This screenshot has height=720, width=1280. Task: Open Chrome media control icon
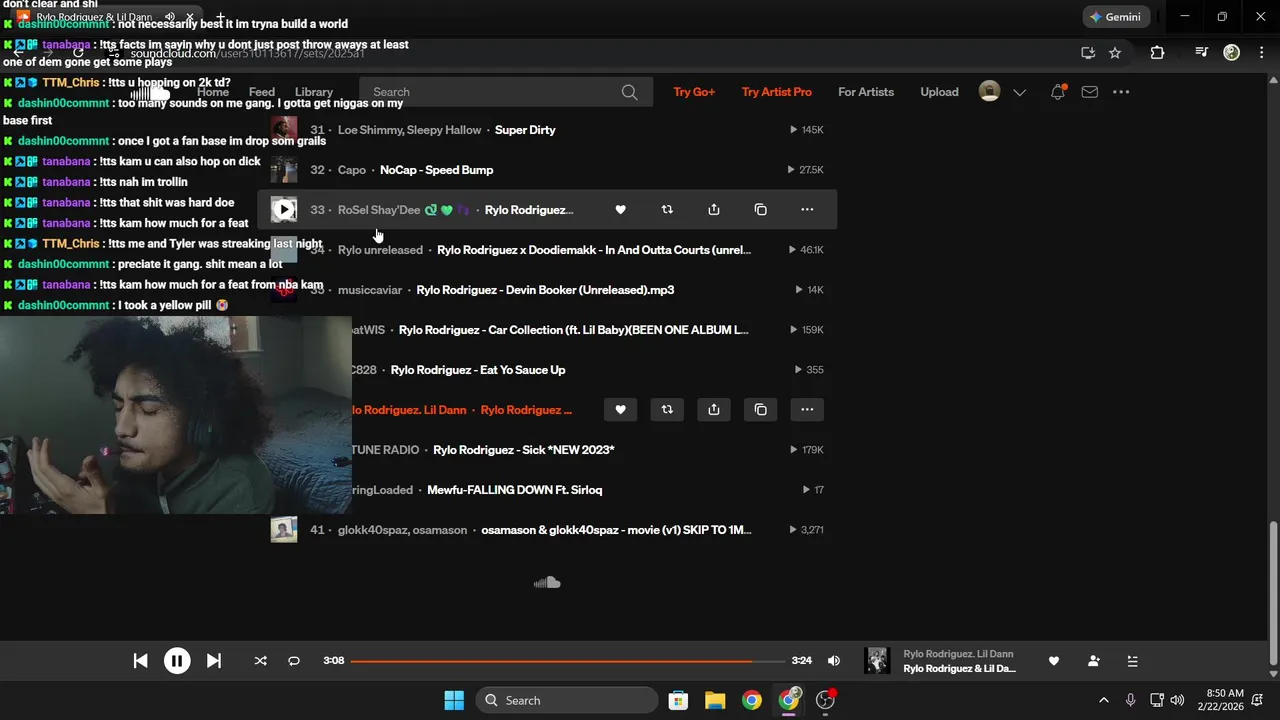click(x=1201, y=53)
